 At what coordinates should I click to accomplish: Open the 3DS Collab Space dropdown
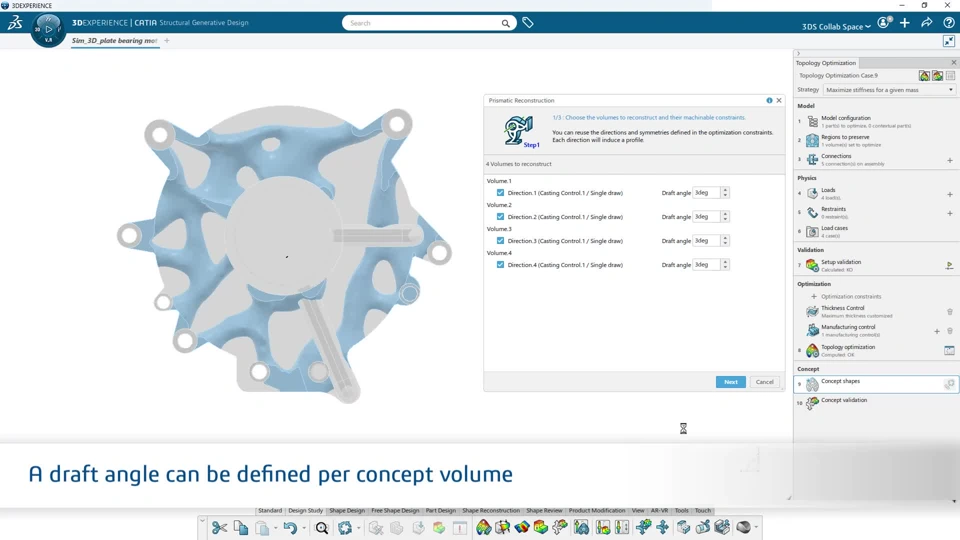pyautogui.click(x=836, y=26)
